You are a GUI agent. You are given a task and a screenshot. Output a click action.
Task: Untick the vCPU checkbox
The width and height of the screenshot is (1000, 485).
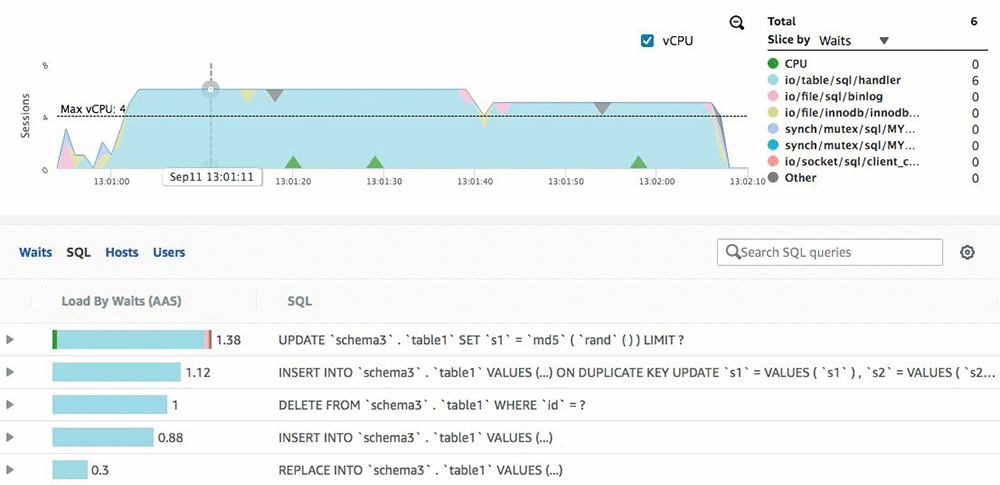click(x=647, y=41)
